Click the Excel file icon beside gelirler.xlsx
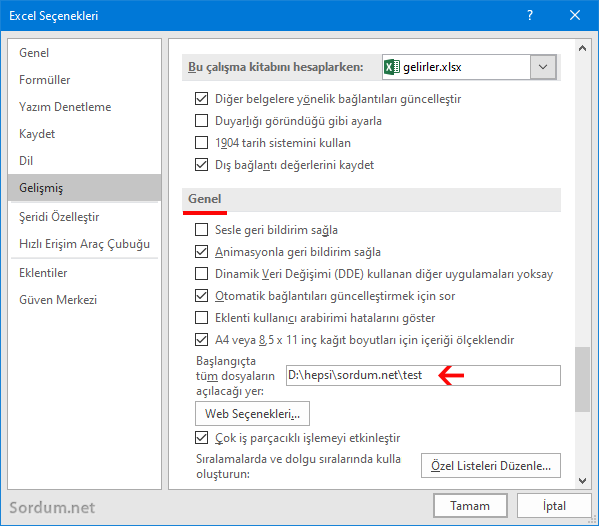 coord(392,67)
